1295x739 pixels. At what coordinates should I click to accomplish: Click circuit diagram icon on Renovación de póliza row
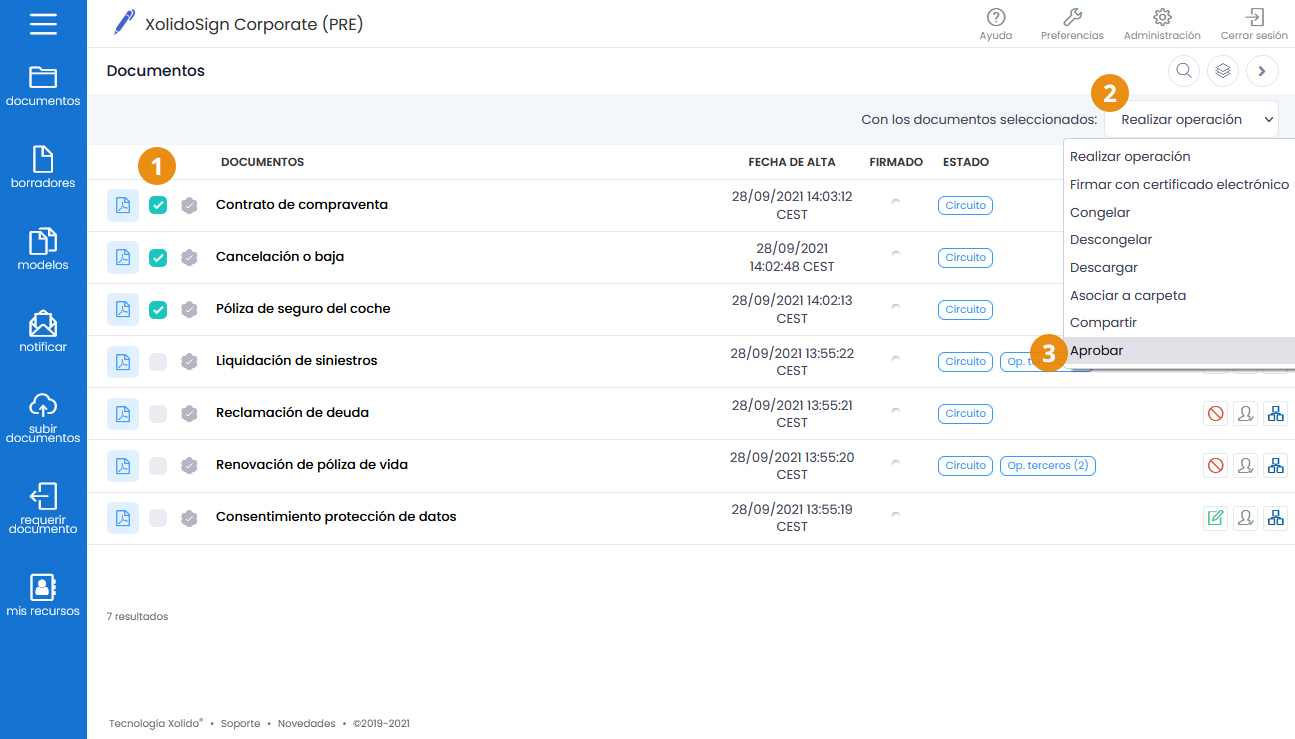tap(1275, 465)
